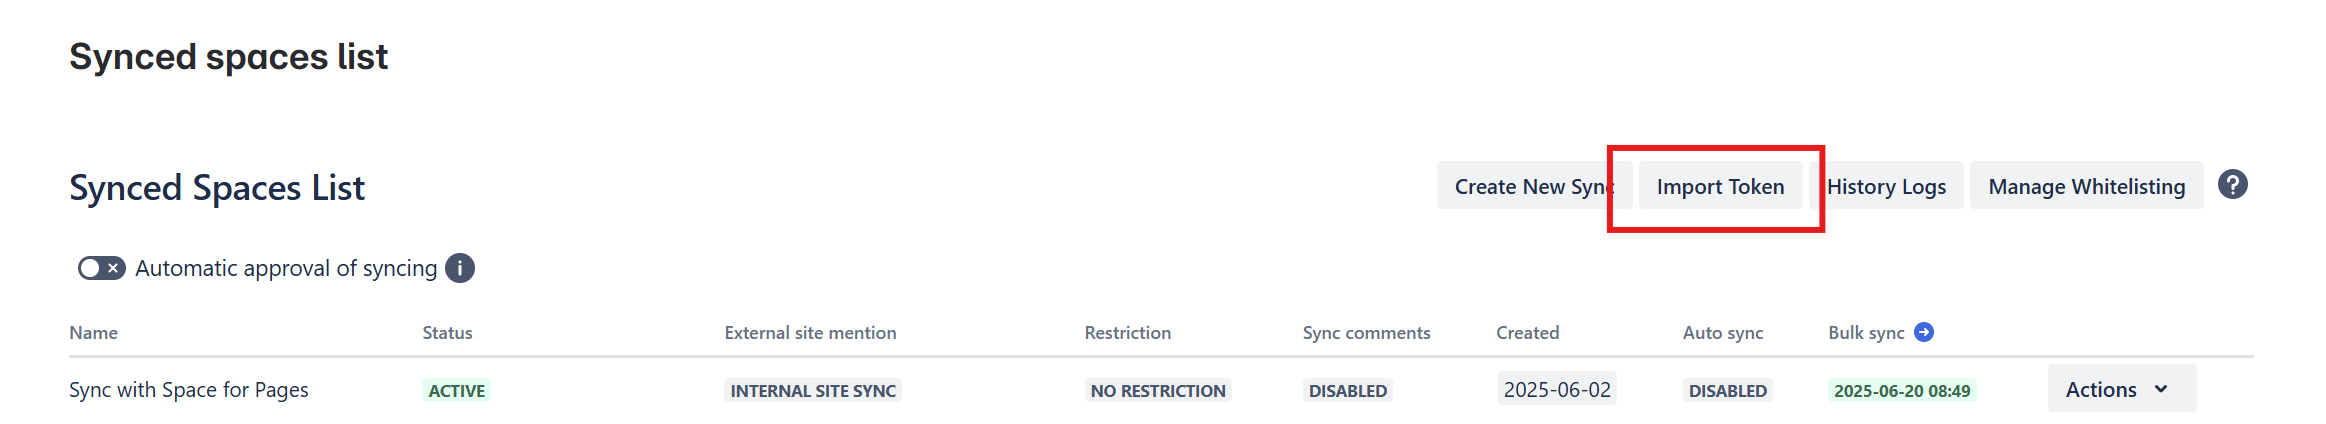Click the External site mention header
This screenshot has height=424, width=2326.
[810, 333]
